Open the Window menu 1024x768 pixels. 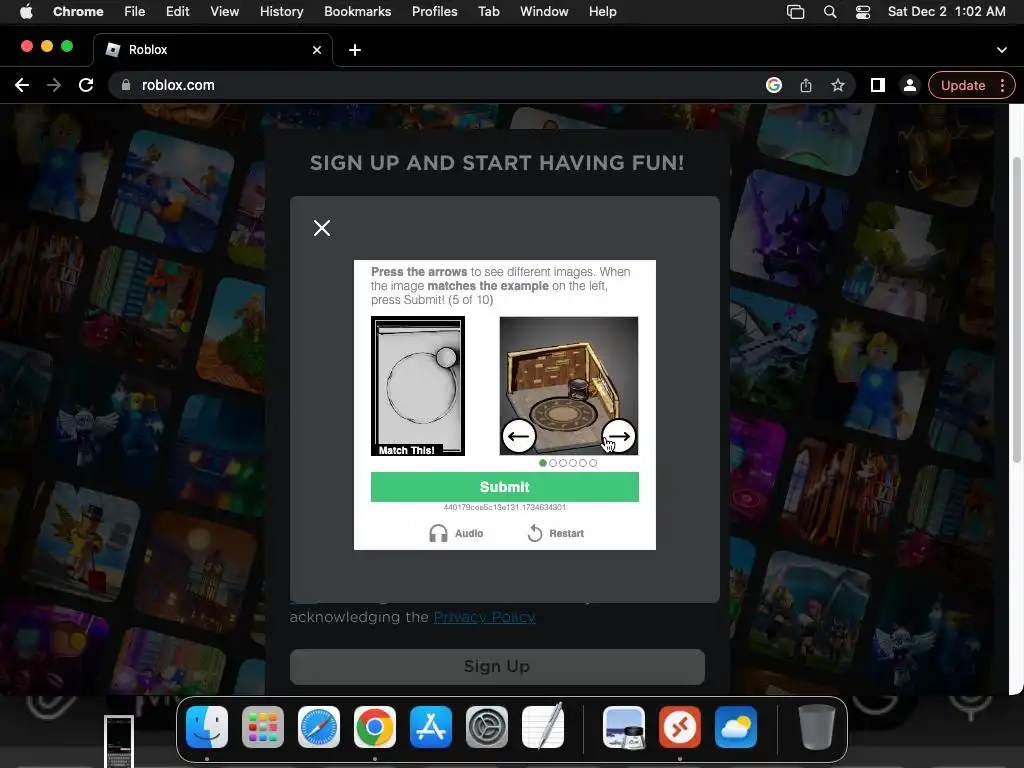pos(544,12)
